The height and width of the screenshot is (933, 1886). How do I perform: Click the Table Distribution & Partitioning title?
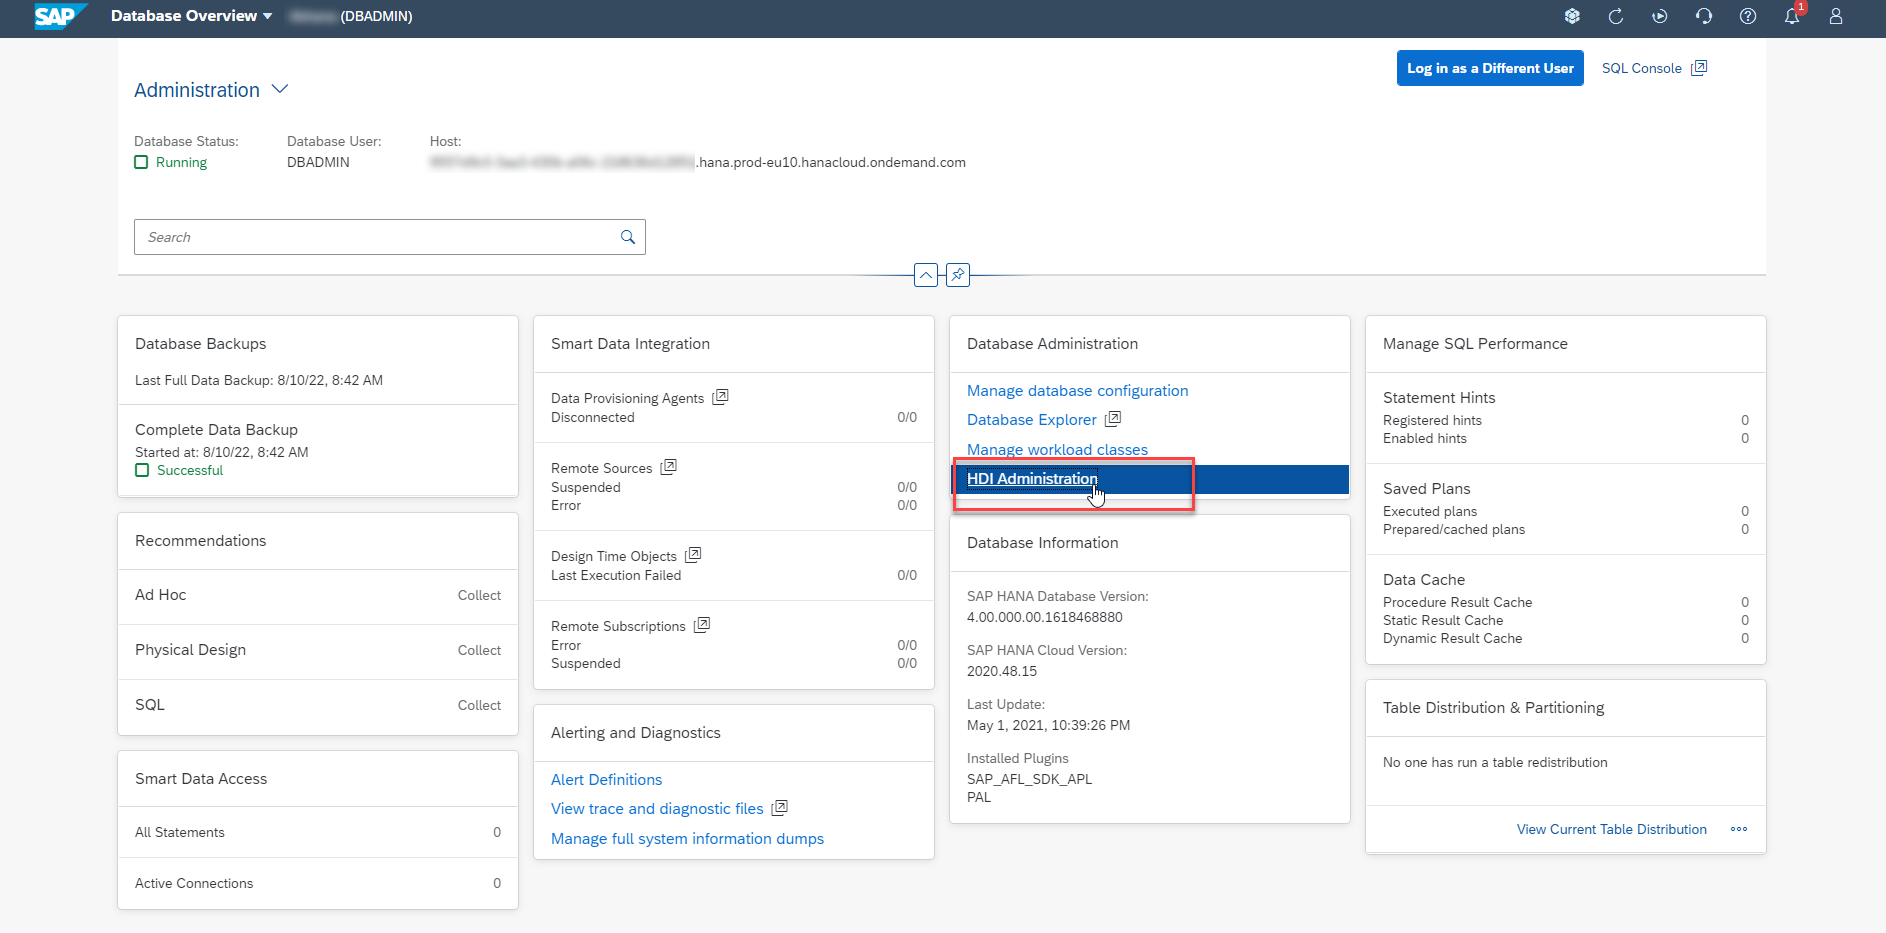click(1493, 708)
